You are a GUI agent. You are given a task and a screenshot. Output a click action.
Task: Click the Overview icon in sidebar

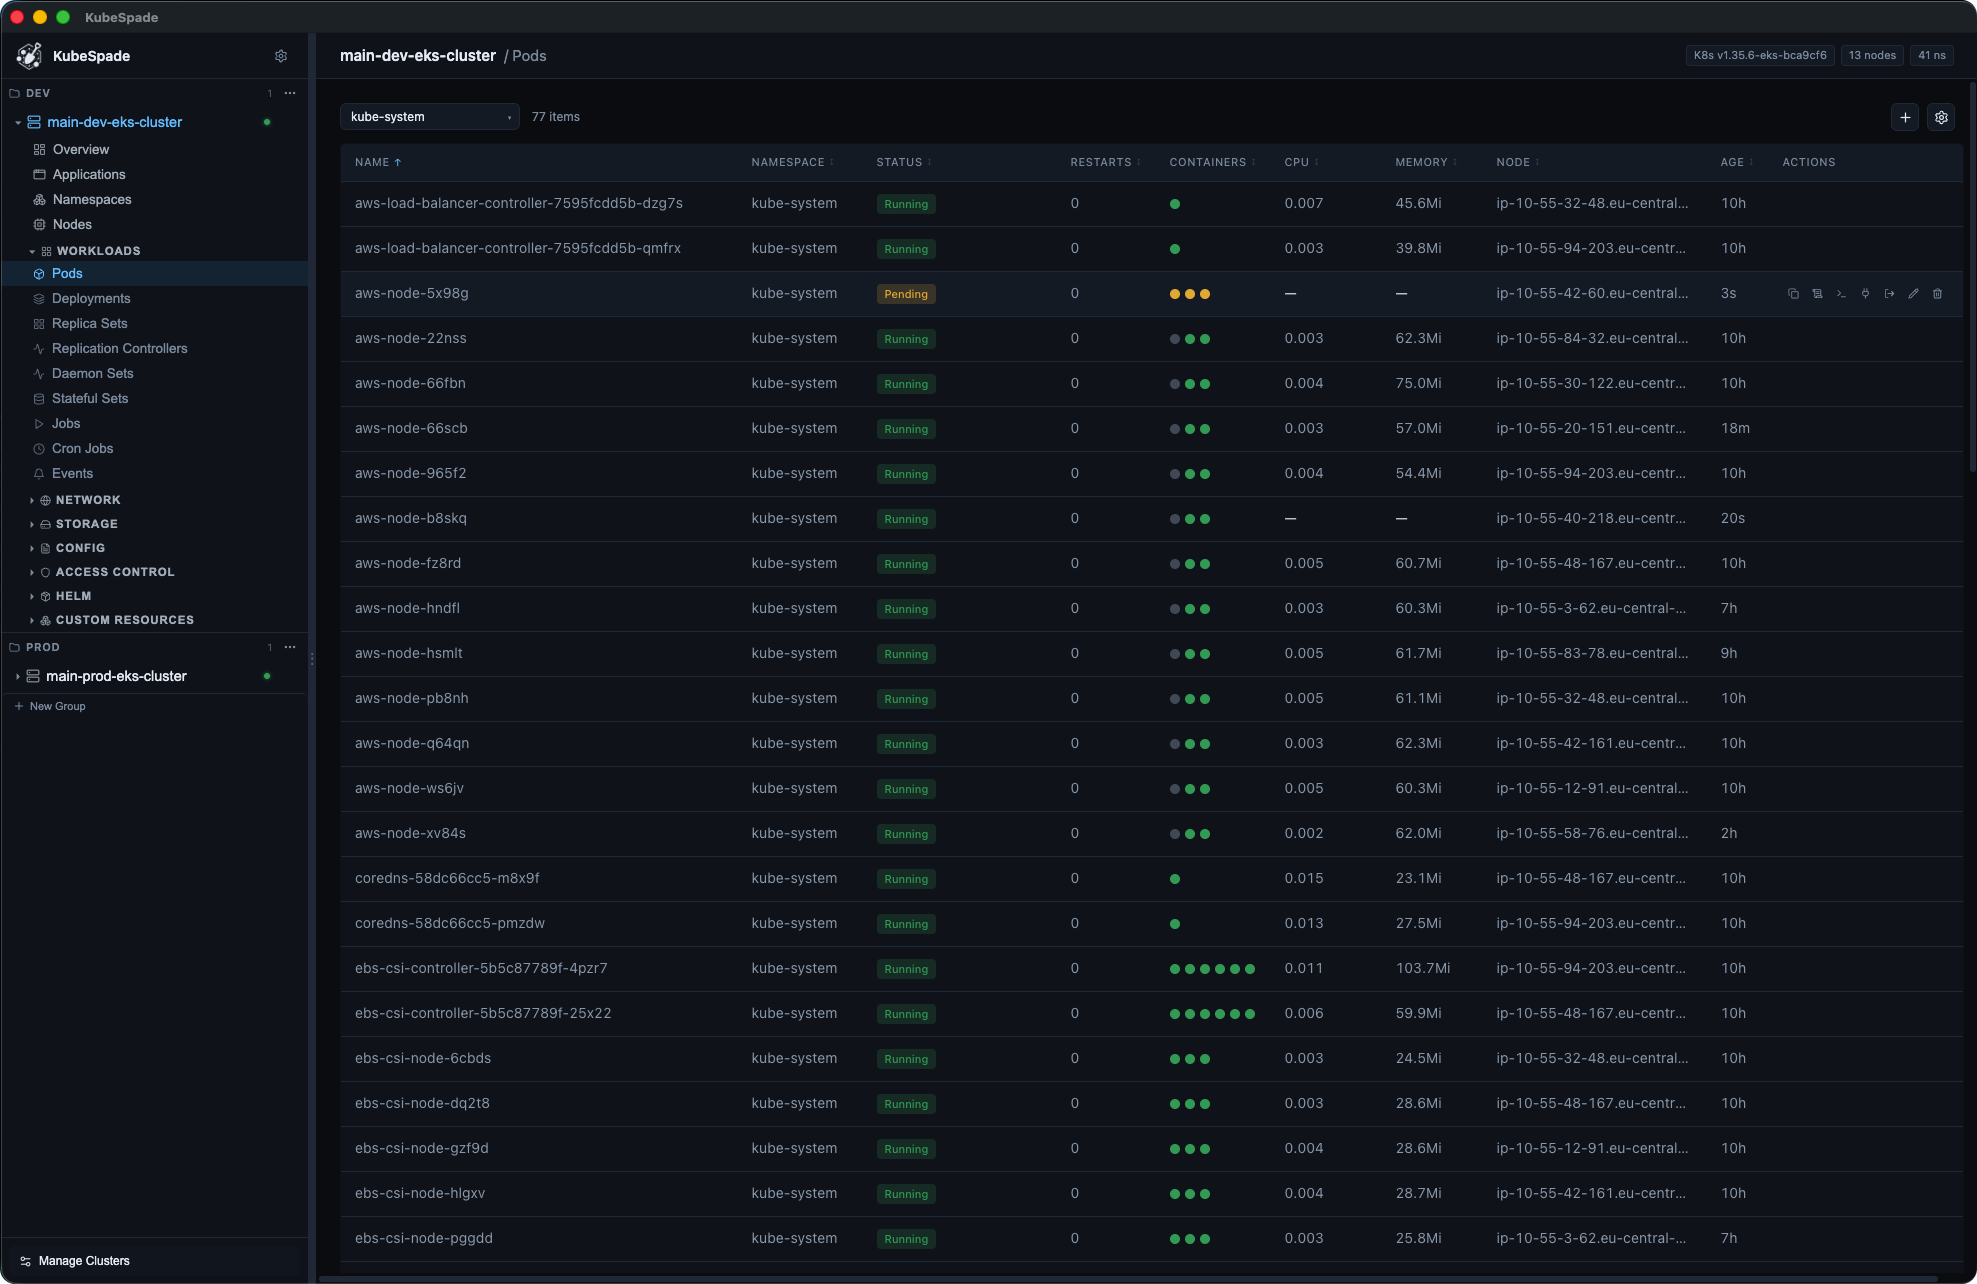click(x=40, y=150)
